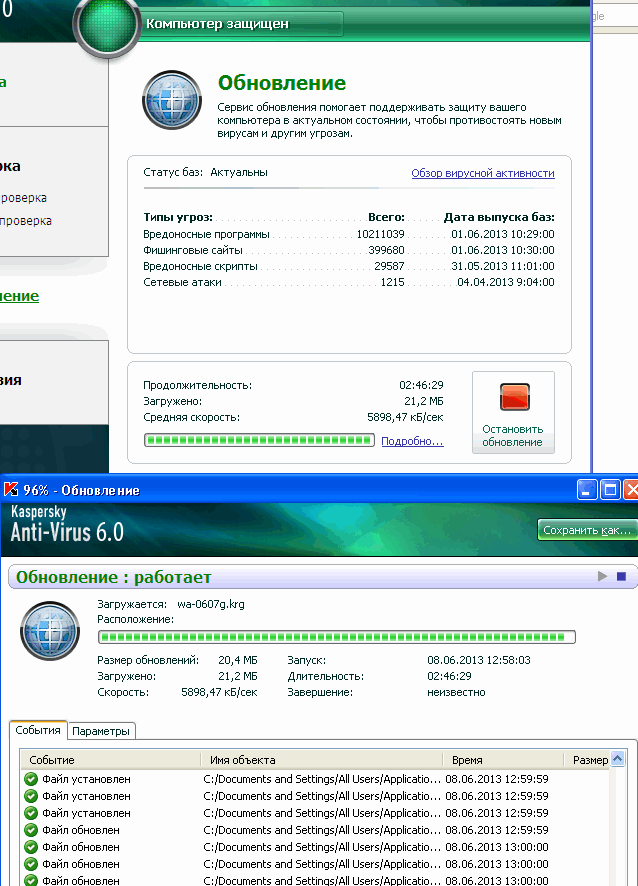Click the Сохранить как... button
638x886 pixels.
[x=587, y=530]
